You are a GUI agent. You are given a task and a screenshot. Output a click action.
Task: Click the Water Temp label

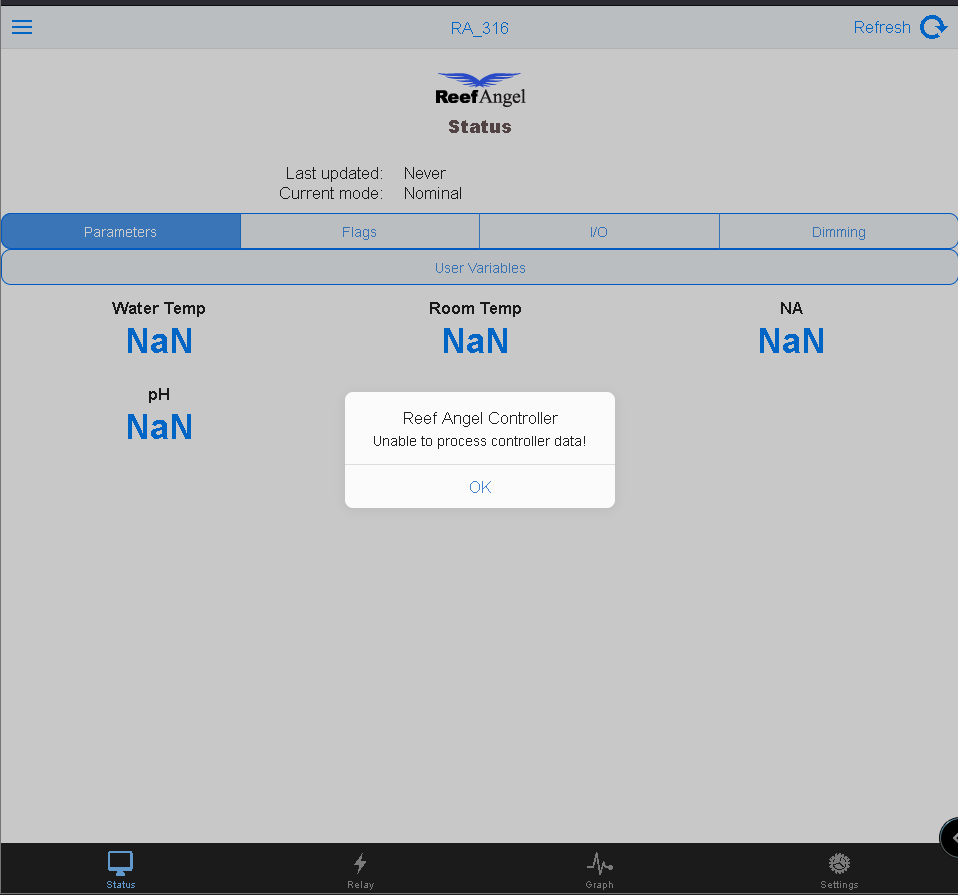(x=159, y=308)
